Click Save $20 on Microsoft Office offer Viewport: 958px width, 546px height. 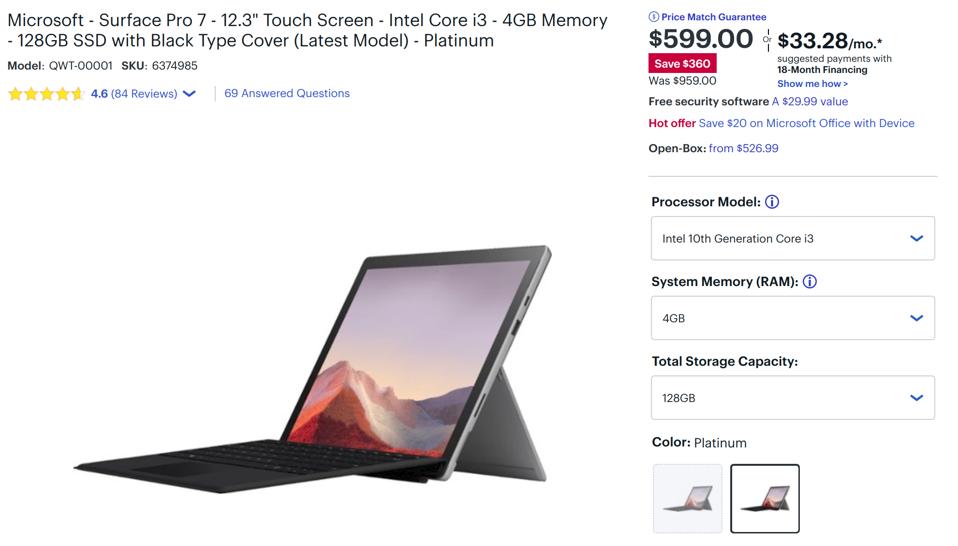coord(806,123)
